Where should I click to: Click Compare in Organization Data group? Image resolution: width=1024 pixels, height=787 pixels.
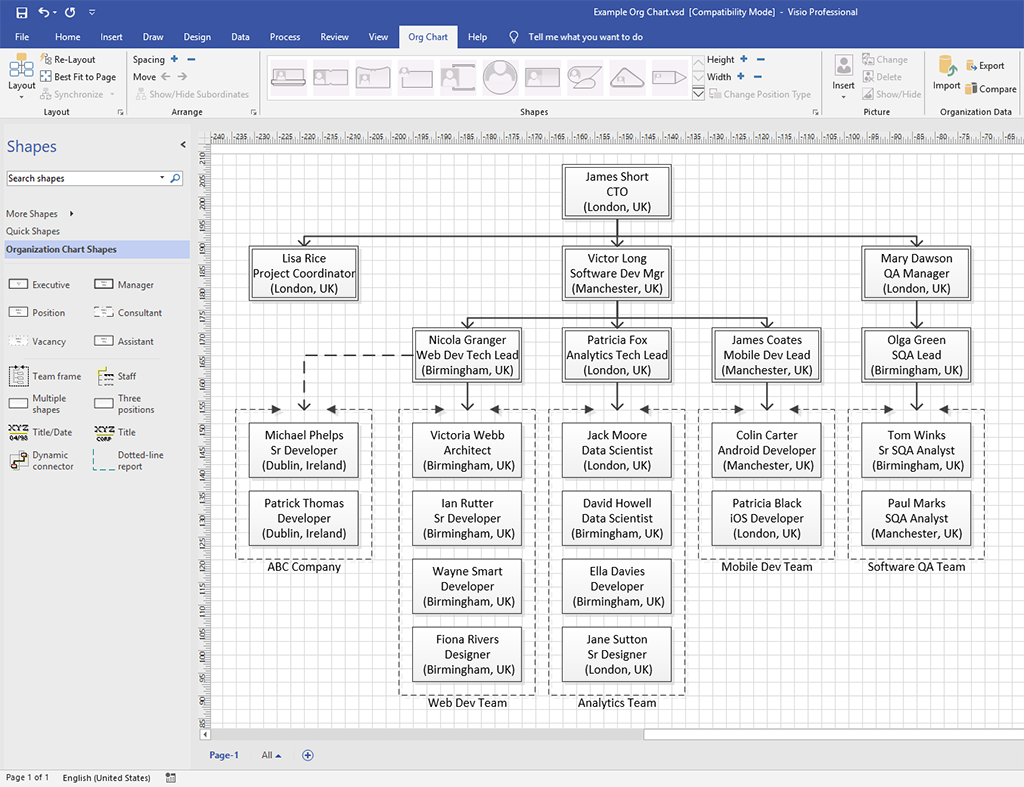point(991,89)
